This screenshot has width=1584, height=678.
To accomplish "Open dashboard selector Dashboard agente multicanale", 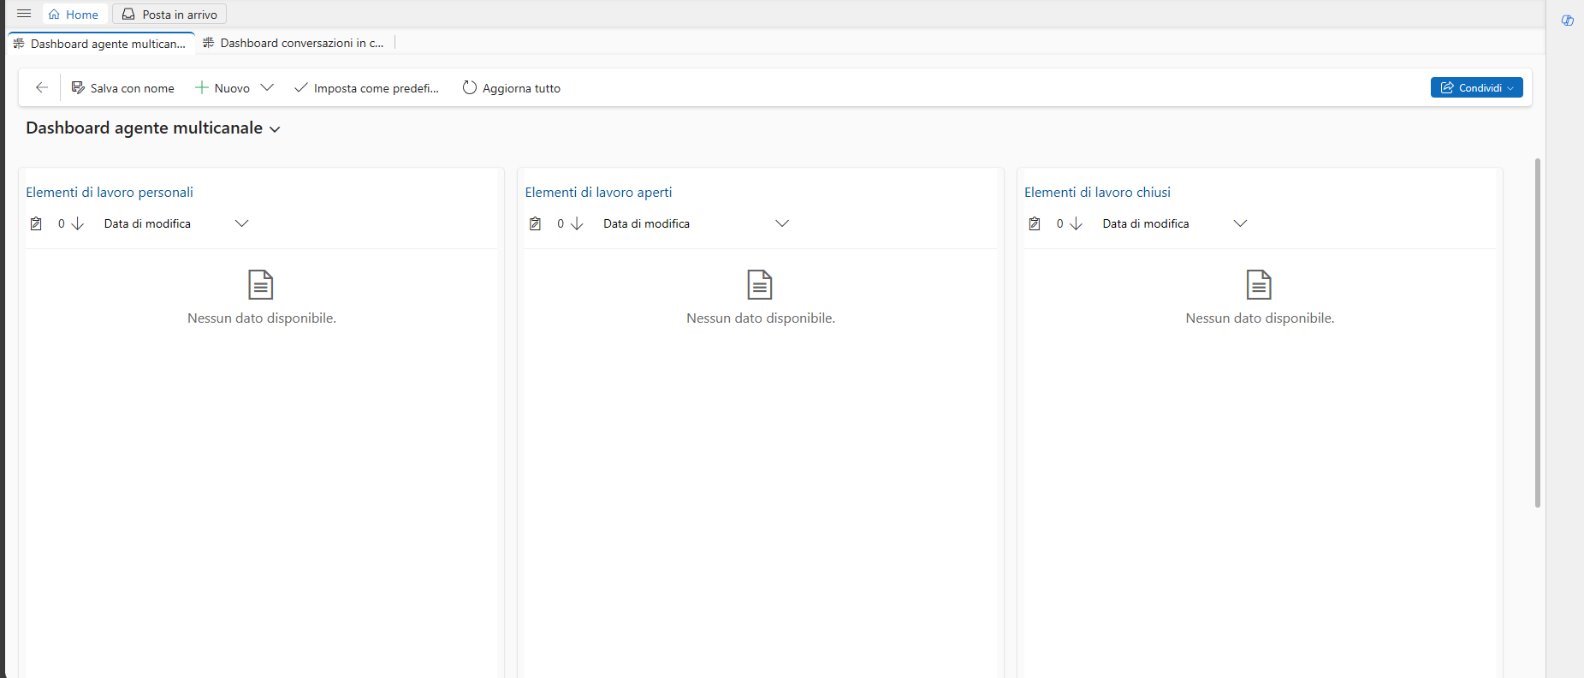I will tap(153, 128).
